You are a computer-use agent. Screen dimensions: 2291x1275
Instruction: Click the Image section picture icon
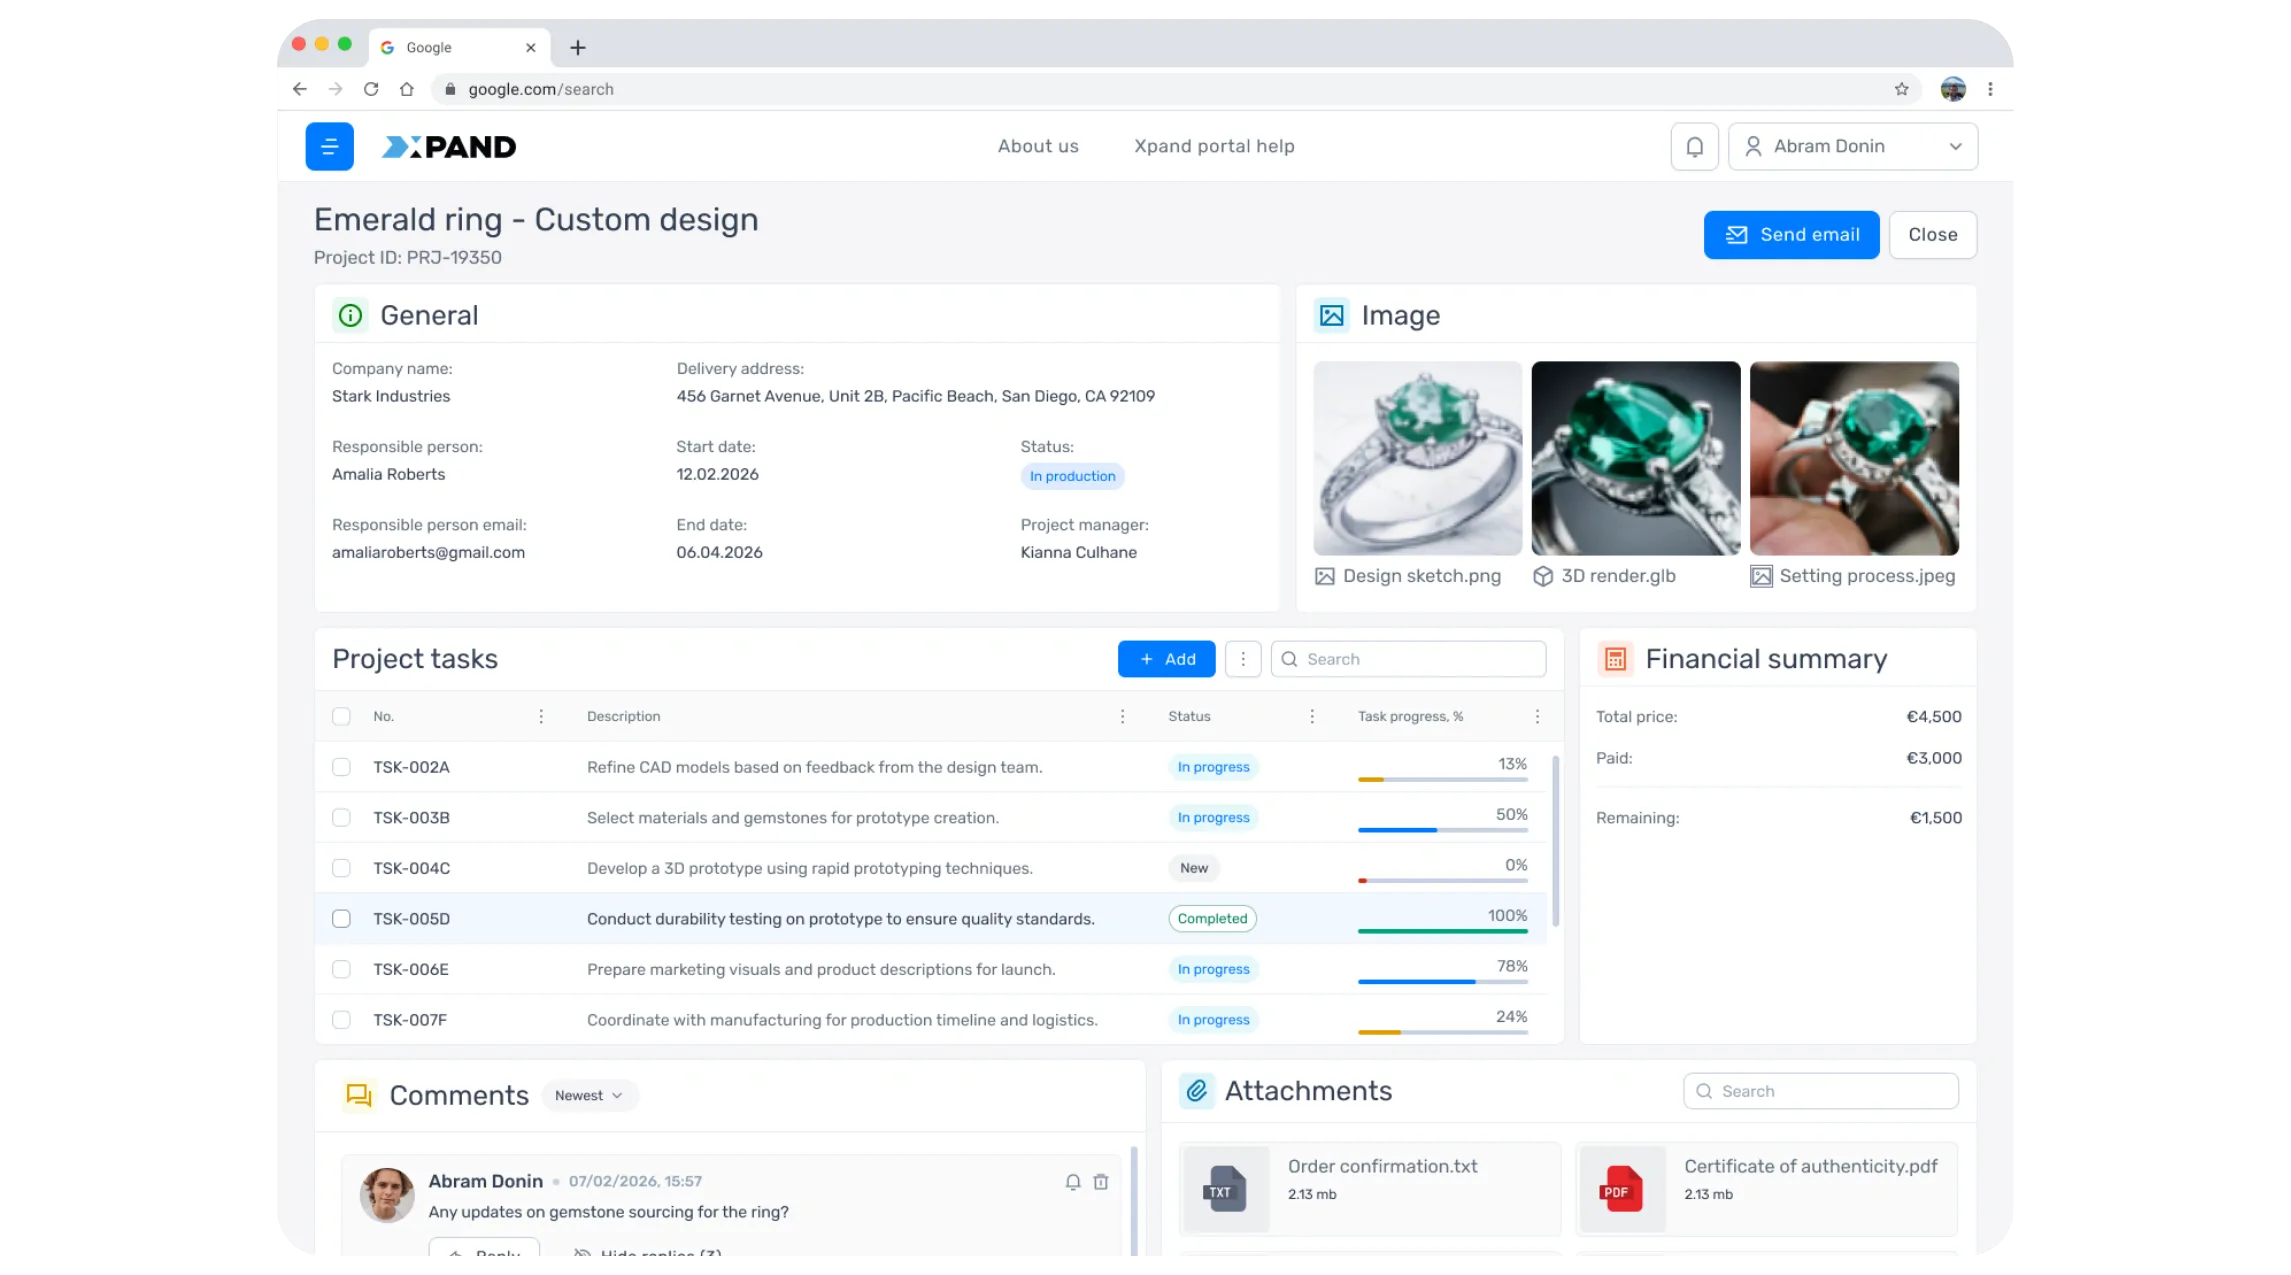click(1331, 315)
